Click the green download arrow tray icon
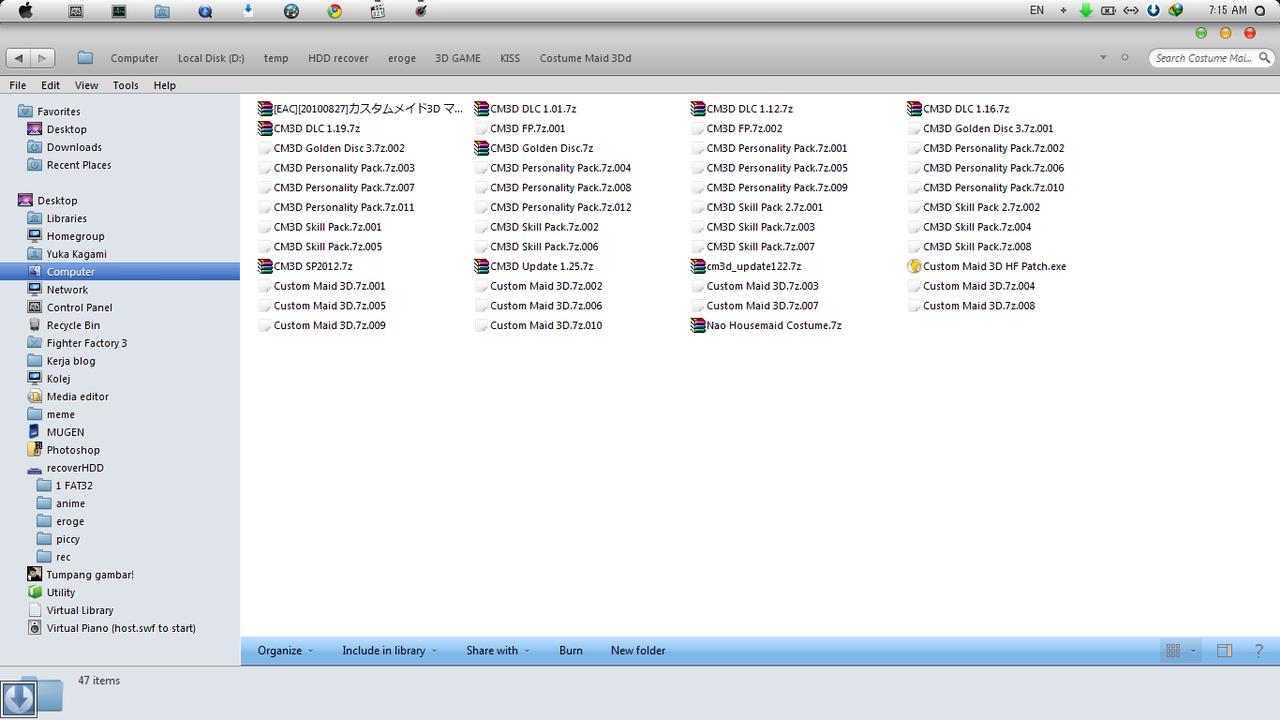This screenshot has width=1280, height=720. point(1085,10)
